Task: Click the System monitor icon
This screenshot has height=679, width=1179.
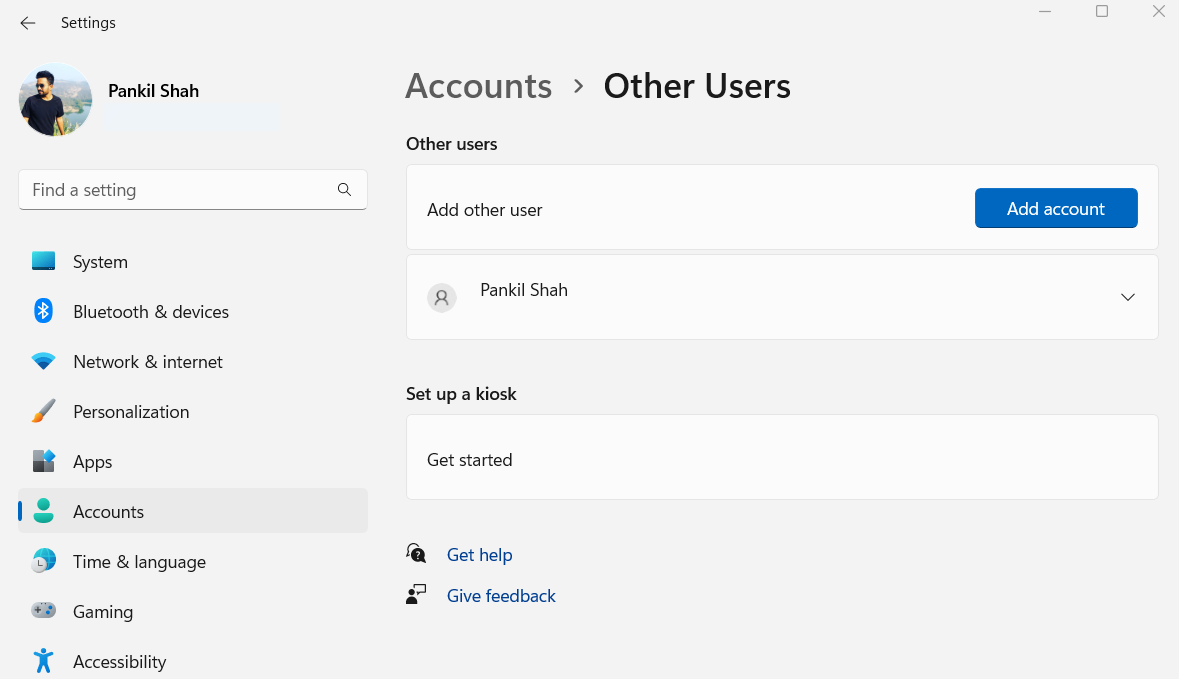Action: coord(44,261)
